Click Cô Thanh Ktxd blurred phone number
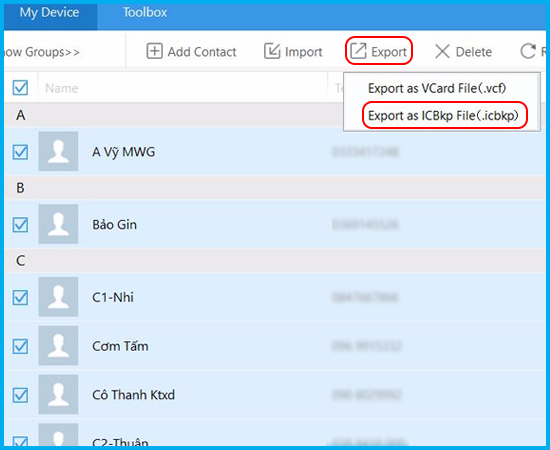Image resolution: width=550 pixels, height=450 pixels. (366, 395)
